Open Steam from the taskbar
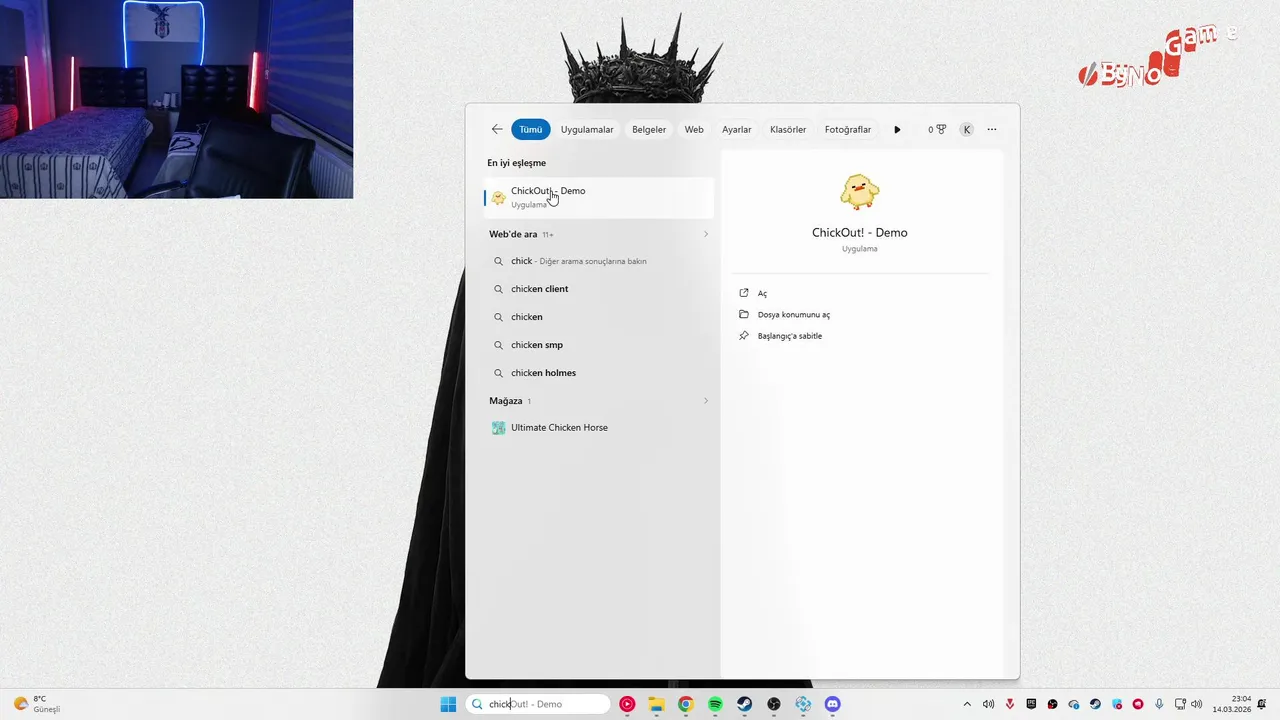This screenshot has width=1280, height=720. point(744,704)
